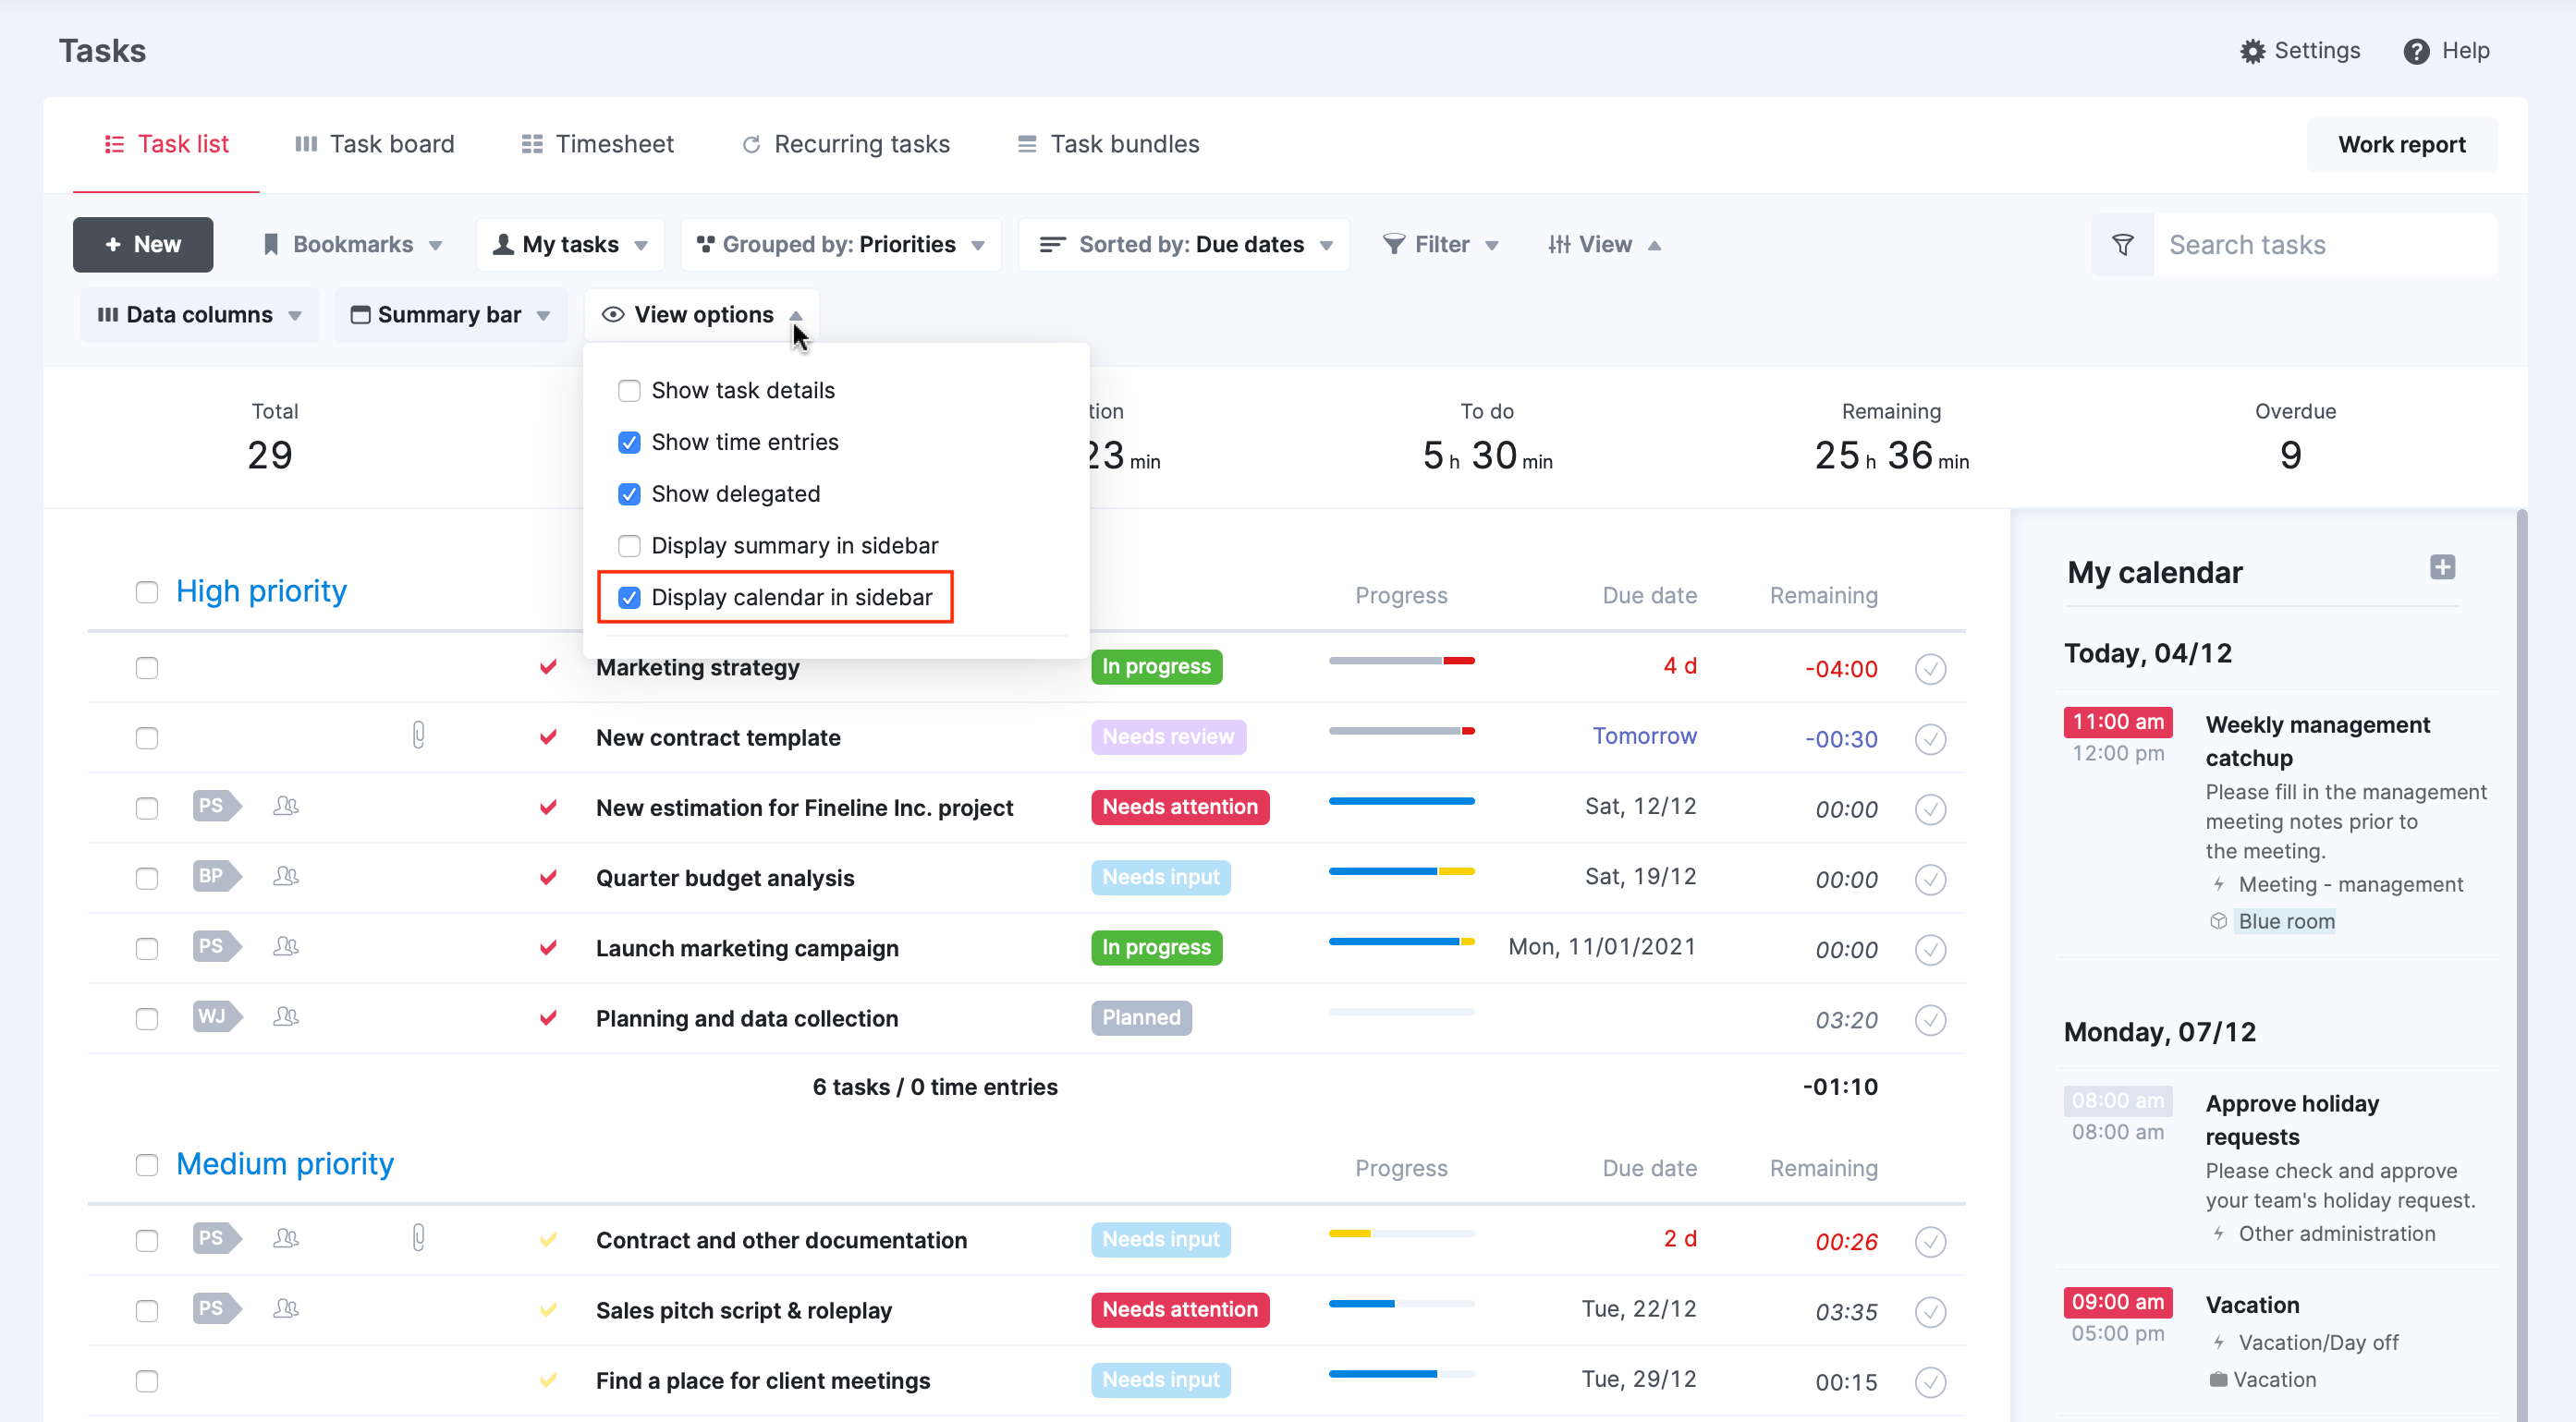
Task: Click people icon on Sales pitch script row
Action: [x=285, y=1309]
